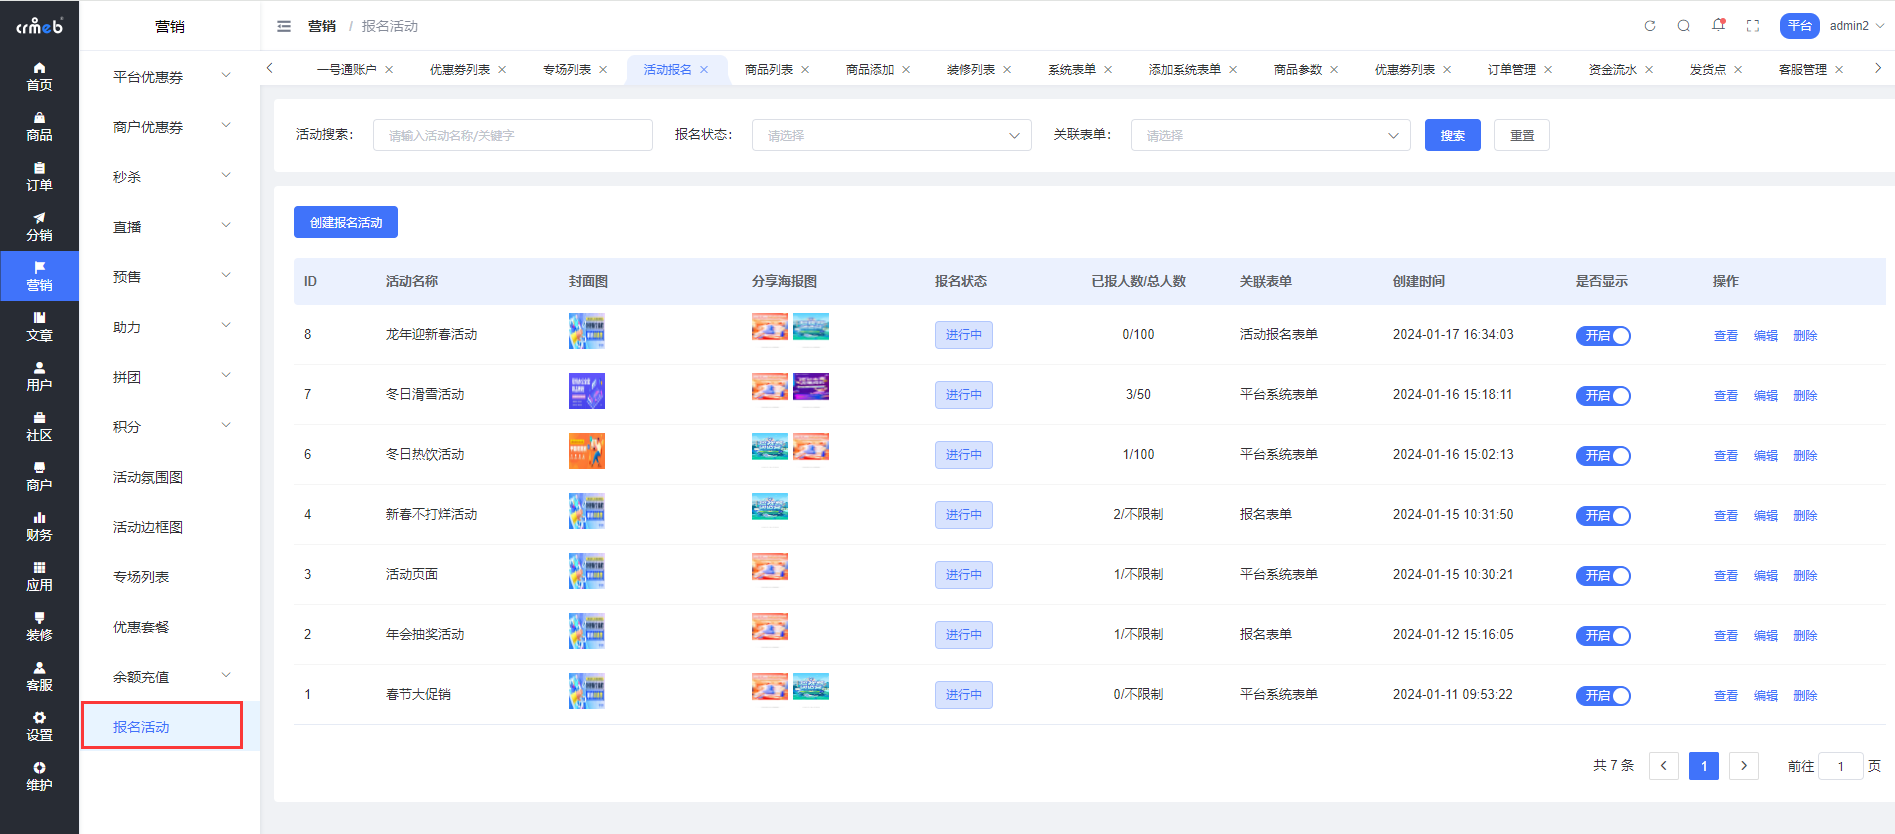Toggle display switch for 冬日热饮活动
This screenshot has height=834, width=1895.
tap(1603, 456)
